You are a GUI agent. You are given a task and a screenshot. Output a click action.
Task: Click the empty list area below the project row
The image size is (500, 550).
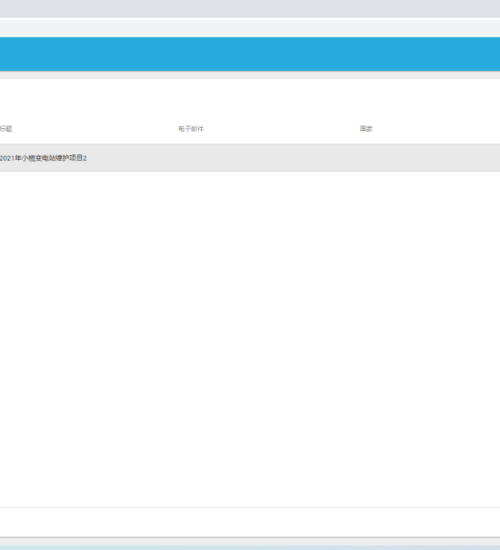250,338
